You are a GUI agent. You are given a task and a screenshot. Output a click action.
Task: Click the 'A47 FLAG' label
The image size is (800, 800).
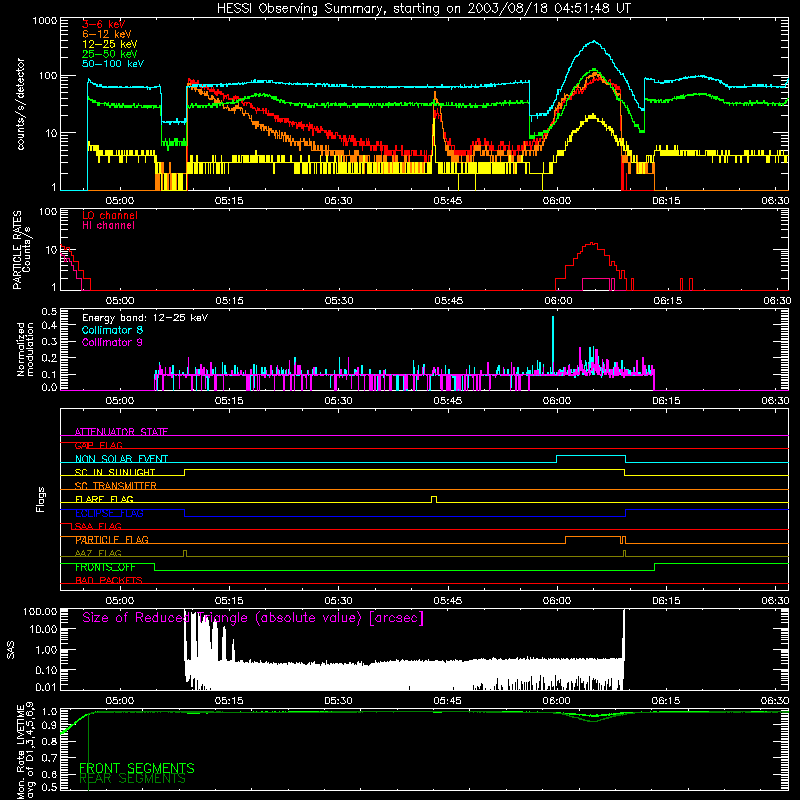[x=98, y=553]
